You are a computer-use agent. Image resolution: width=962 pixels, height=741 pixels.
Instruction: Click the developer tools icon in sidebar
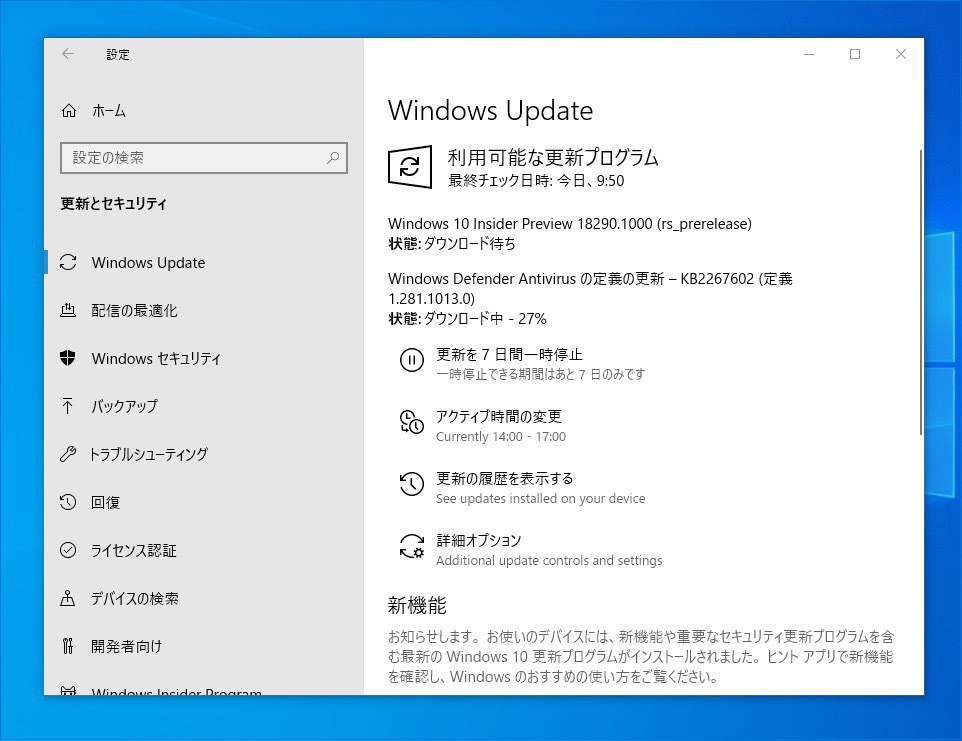tap(67, 646)
